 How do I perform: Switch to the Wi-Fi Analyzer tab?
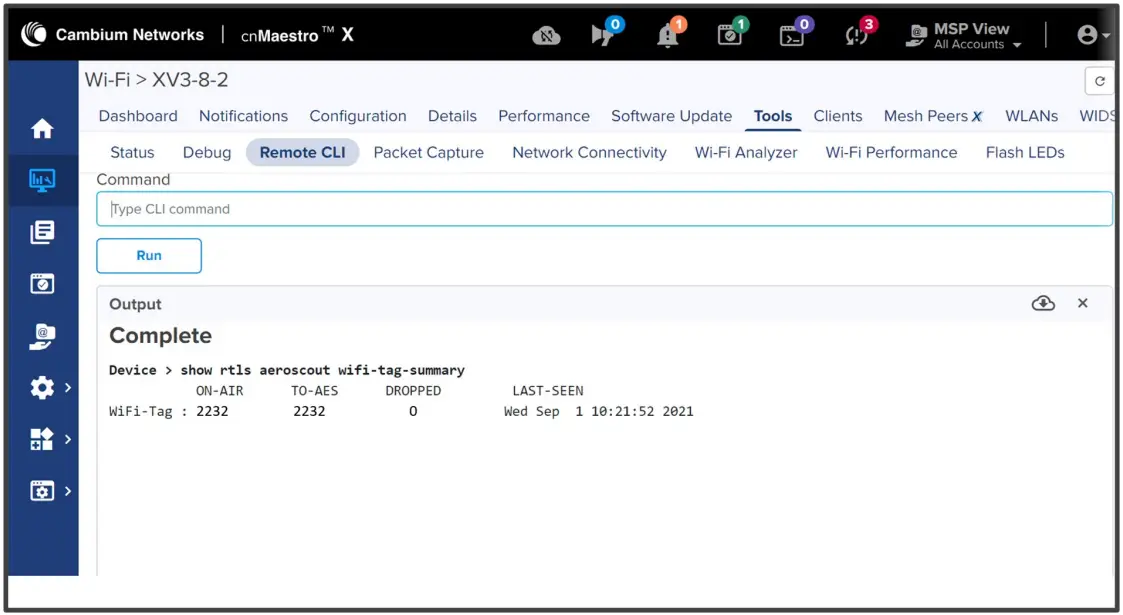tap(745, 152)
